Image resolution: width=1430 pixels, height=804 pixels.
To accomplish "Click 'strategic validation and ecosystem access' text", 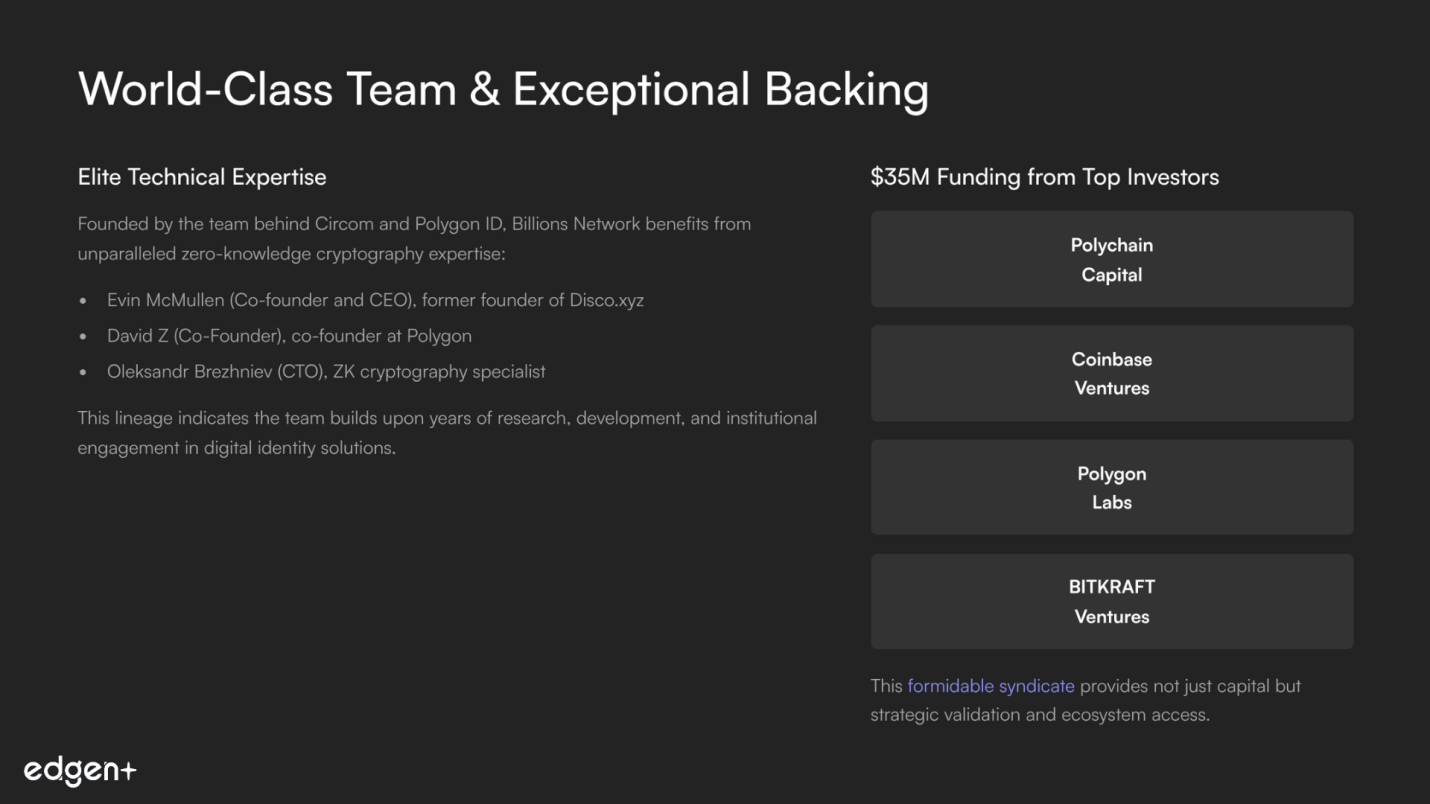I will (x=1039, y=715).
